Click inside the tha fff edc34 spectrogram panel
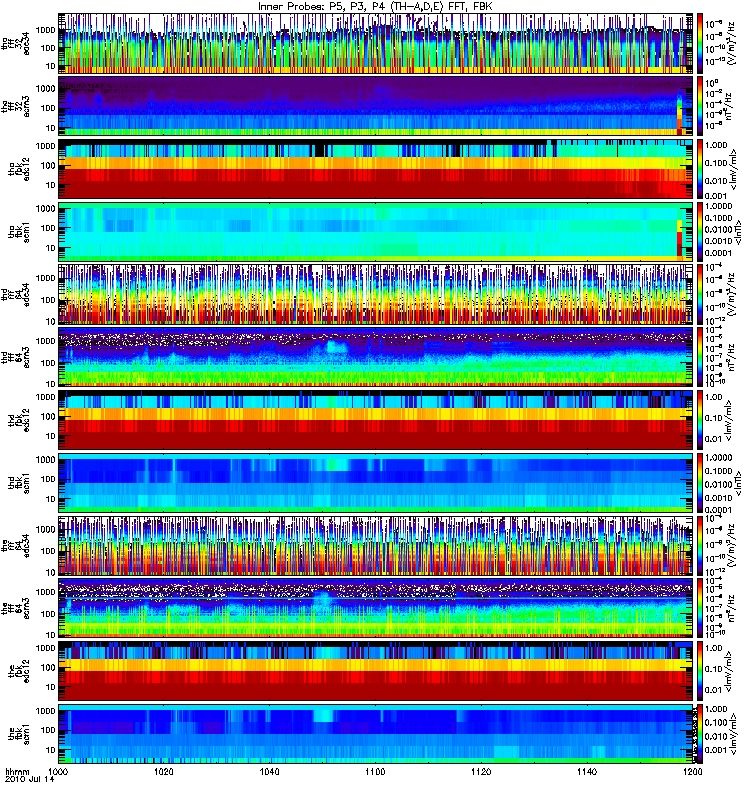 coord(376,43)
